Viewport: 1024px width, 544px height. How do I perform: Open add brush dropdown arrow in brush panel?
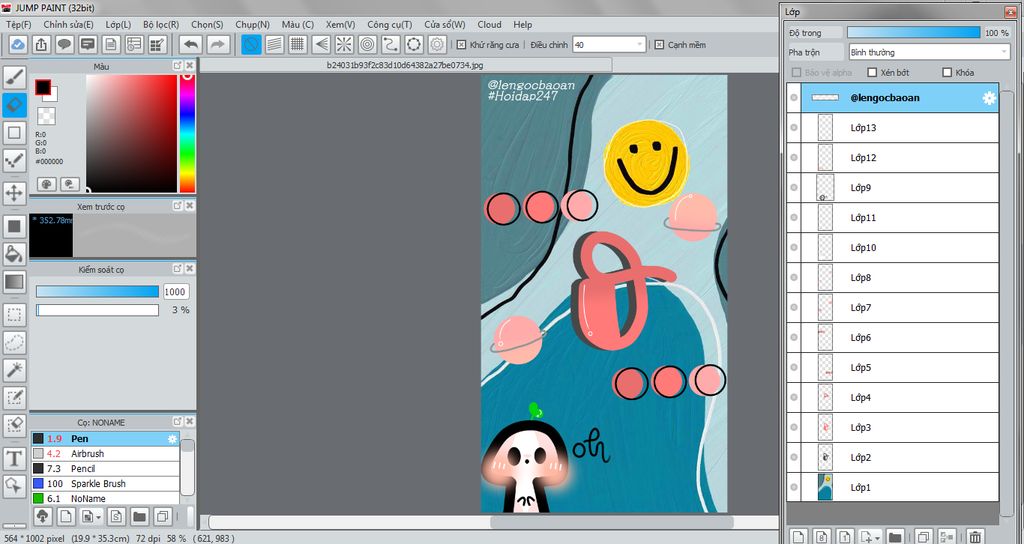pos(99,517)
